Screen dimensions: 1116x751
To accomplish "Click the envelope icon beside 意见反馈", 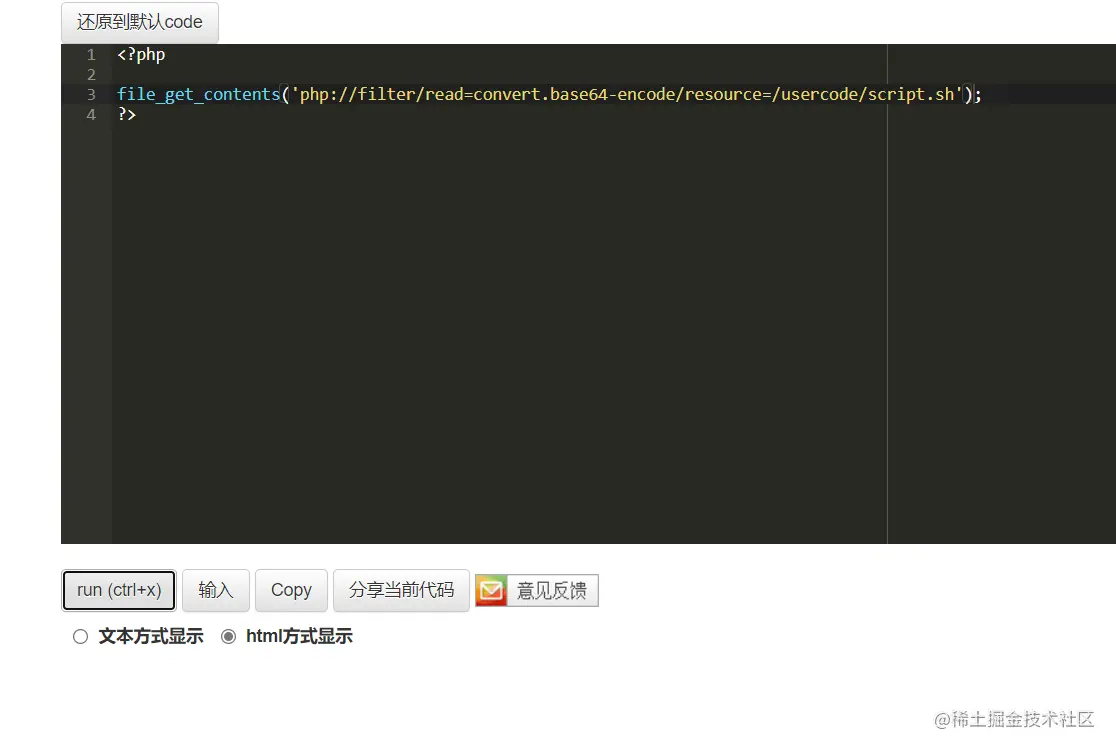I will [491, 590].
